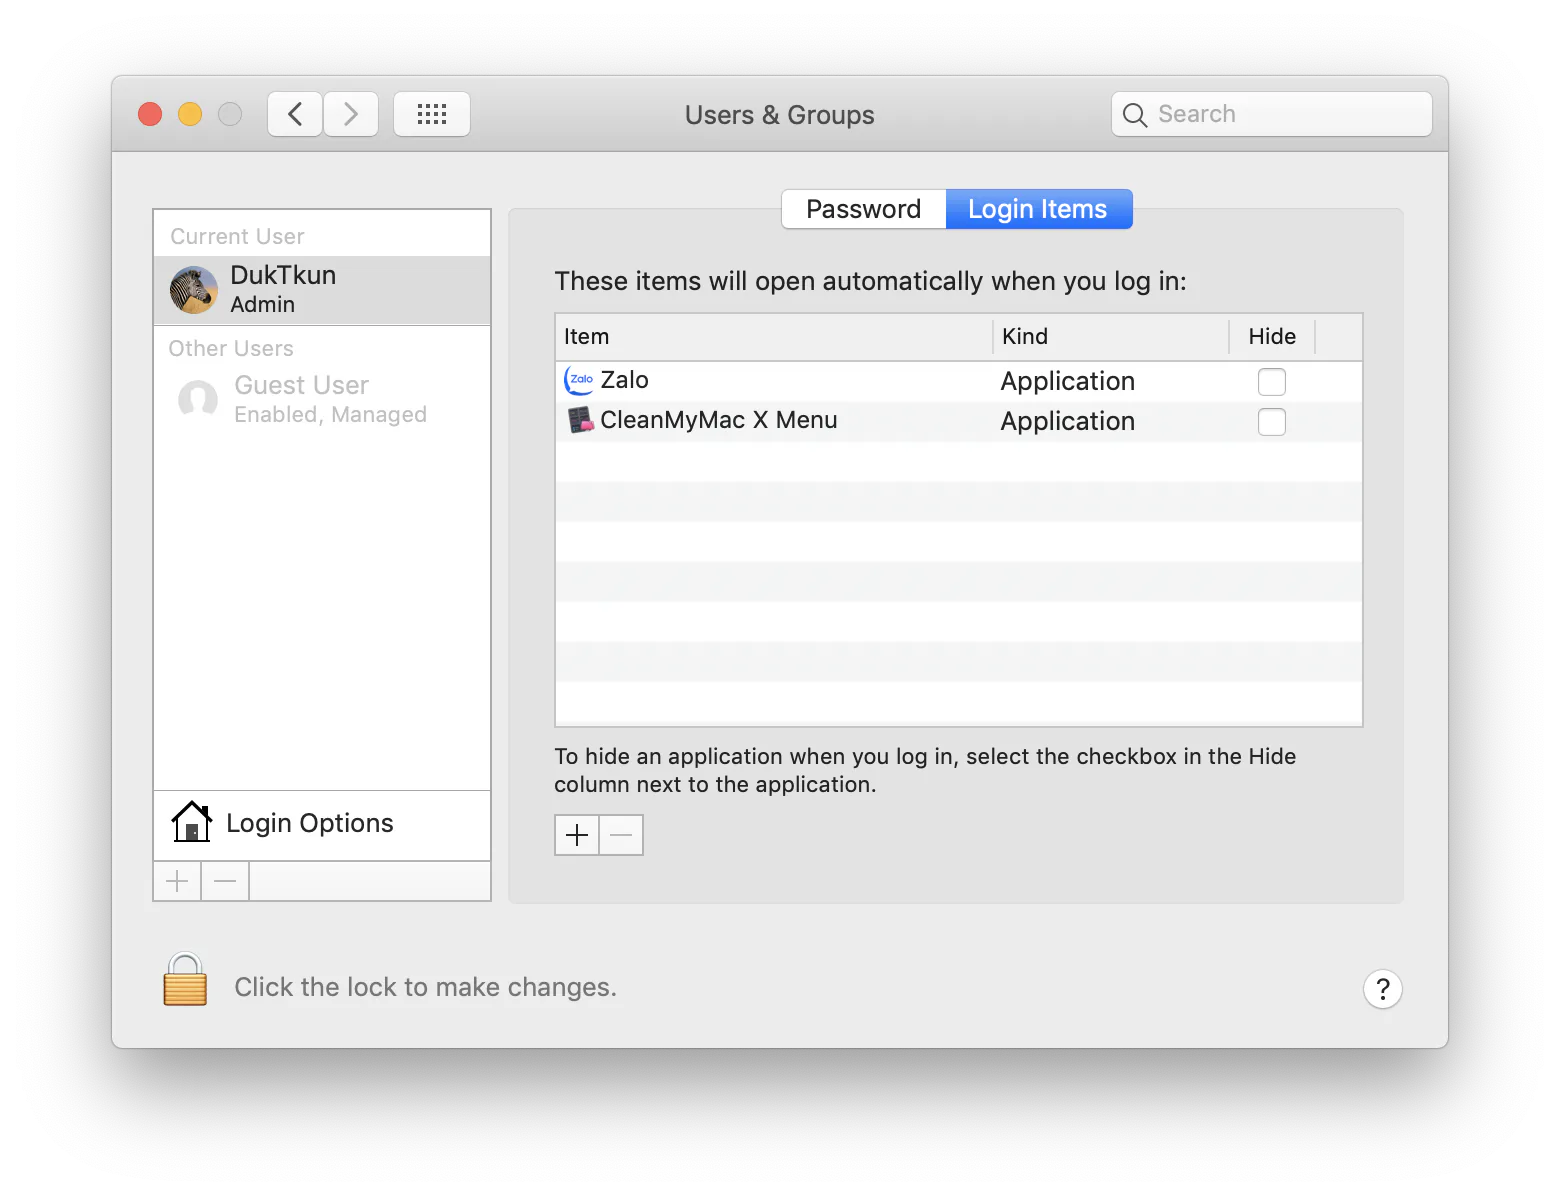Screen dimensions: 1560x1196
Task: Minimize the window with the yellow button
Action: 190,114
